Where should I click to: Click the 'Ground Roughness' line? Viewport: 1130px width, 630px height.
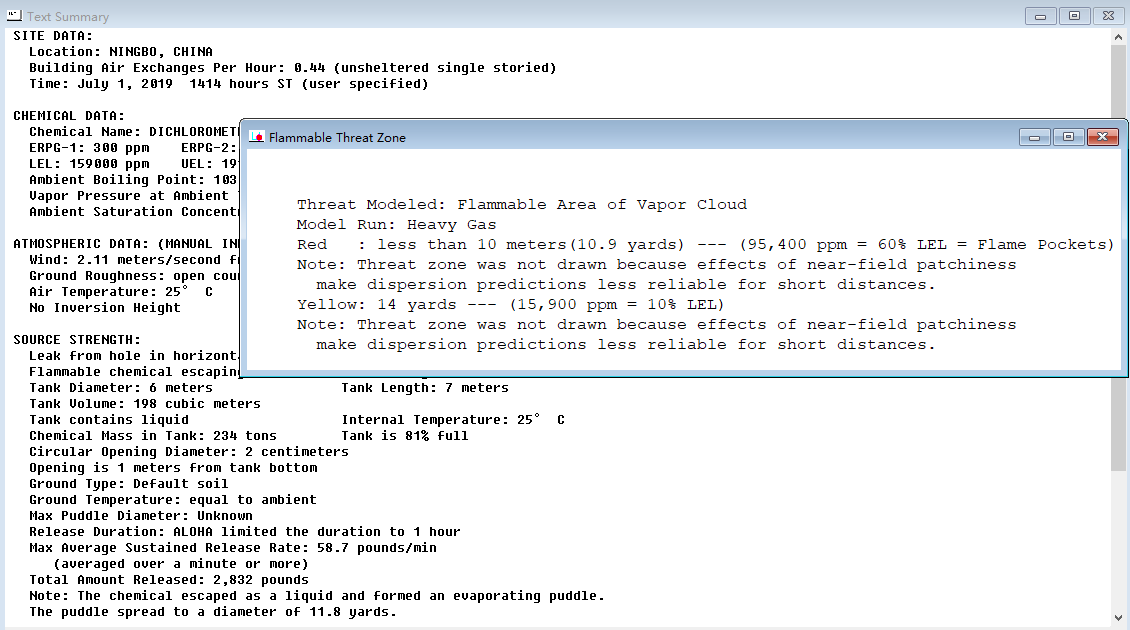pos(133,275)
